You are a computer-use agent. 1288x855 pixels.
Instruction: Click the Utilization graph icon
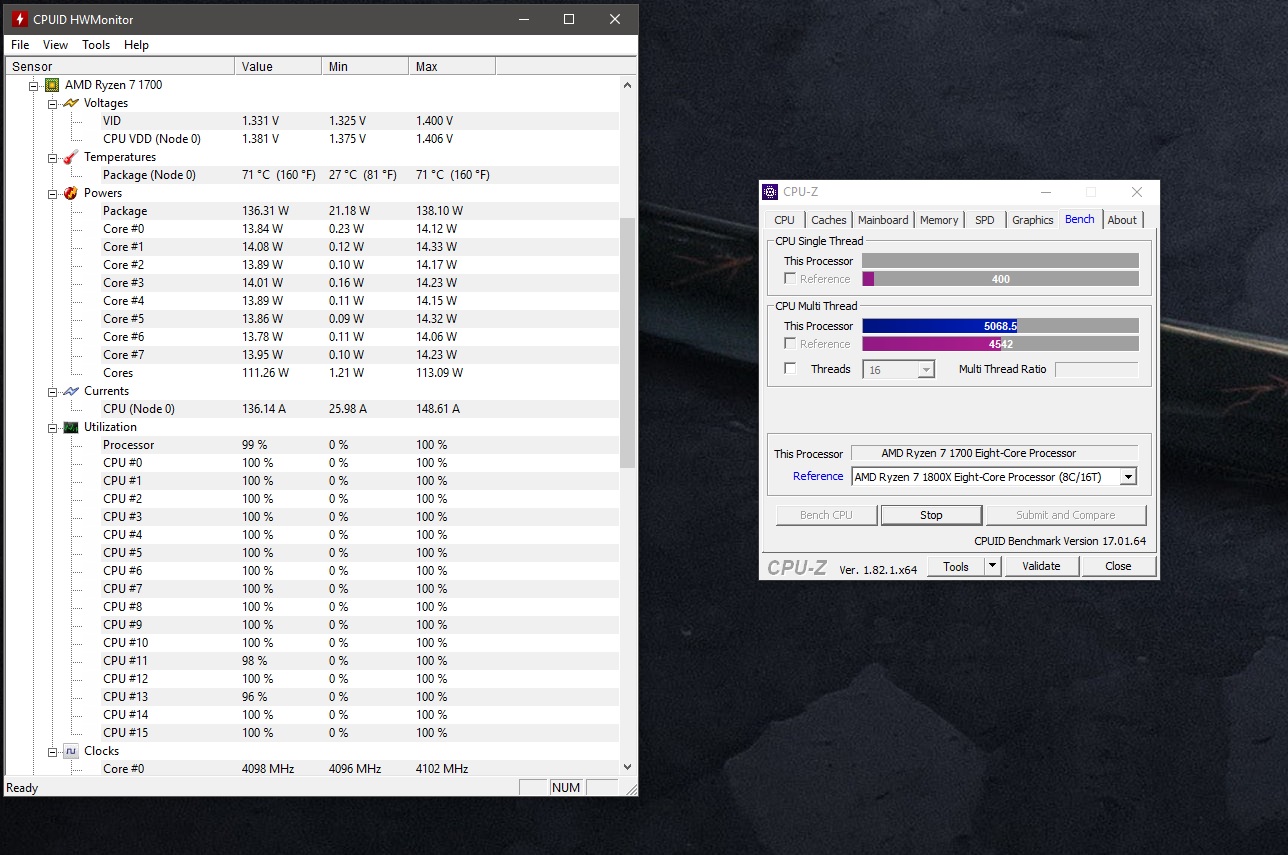[71, 427]
